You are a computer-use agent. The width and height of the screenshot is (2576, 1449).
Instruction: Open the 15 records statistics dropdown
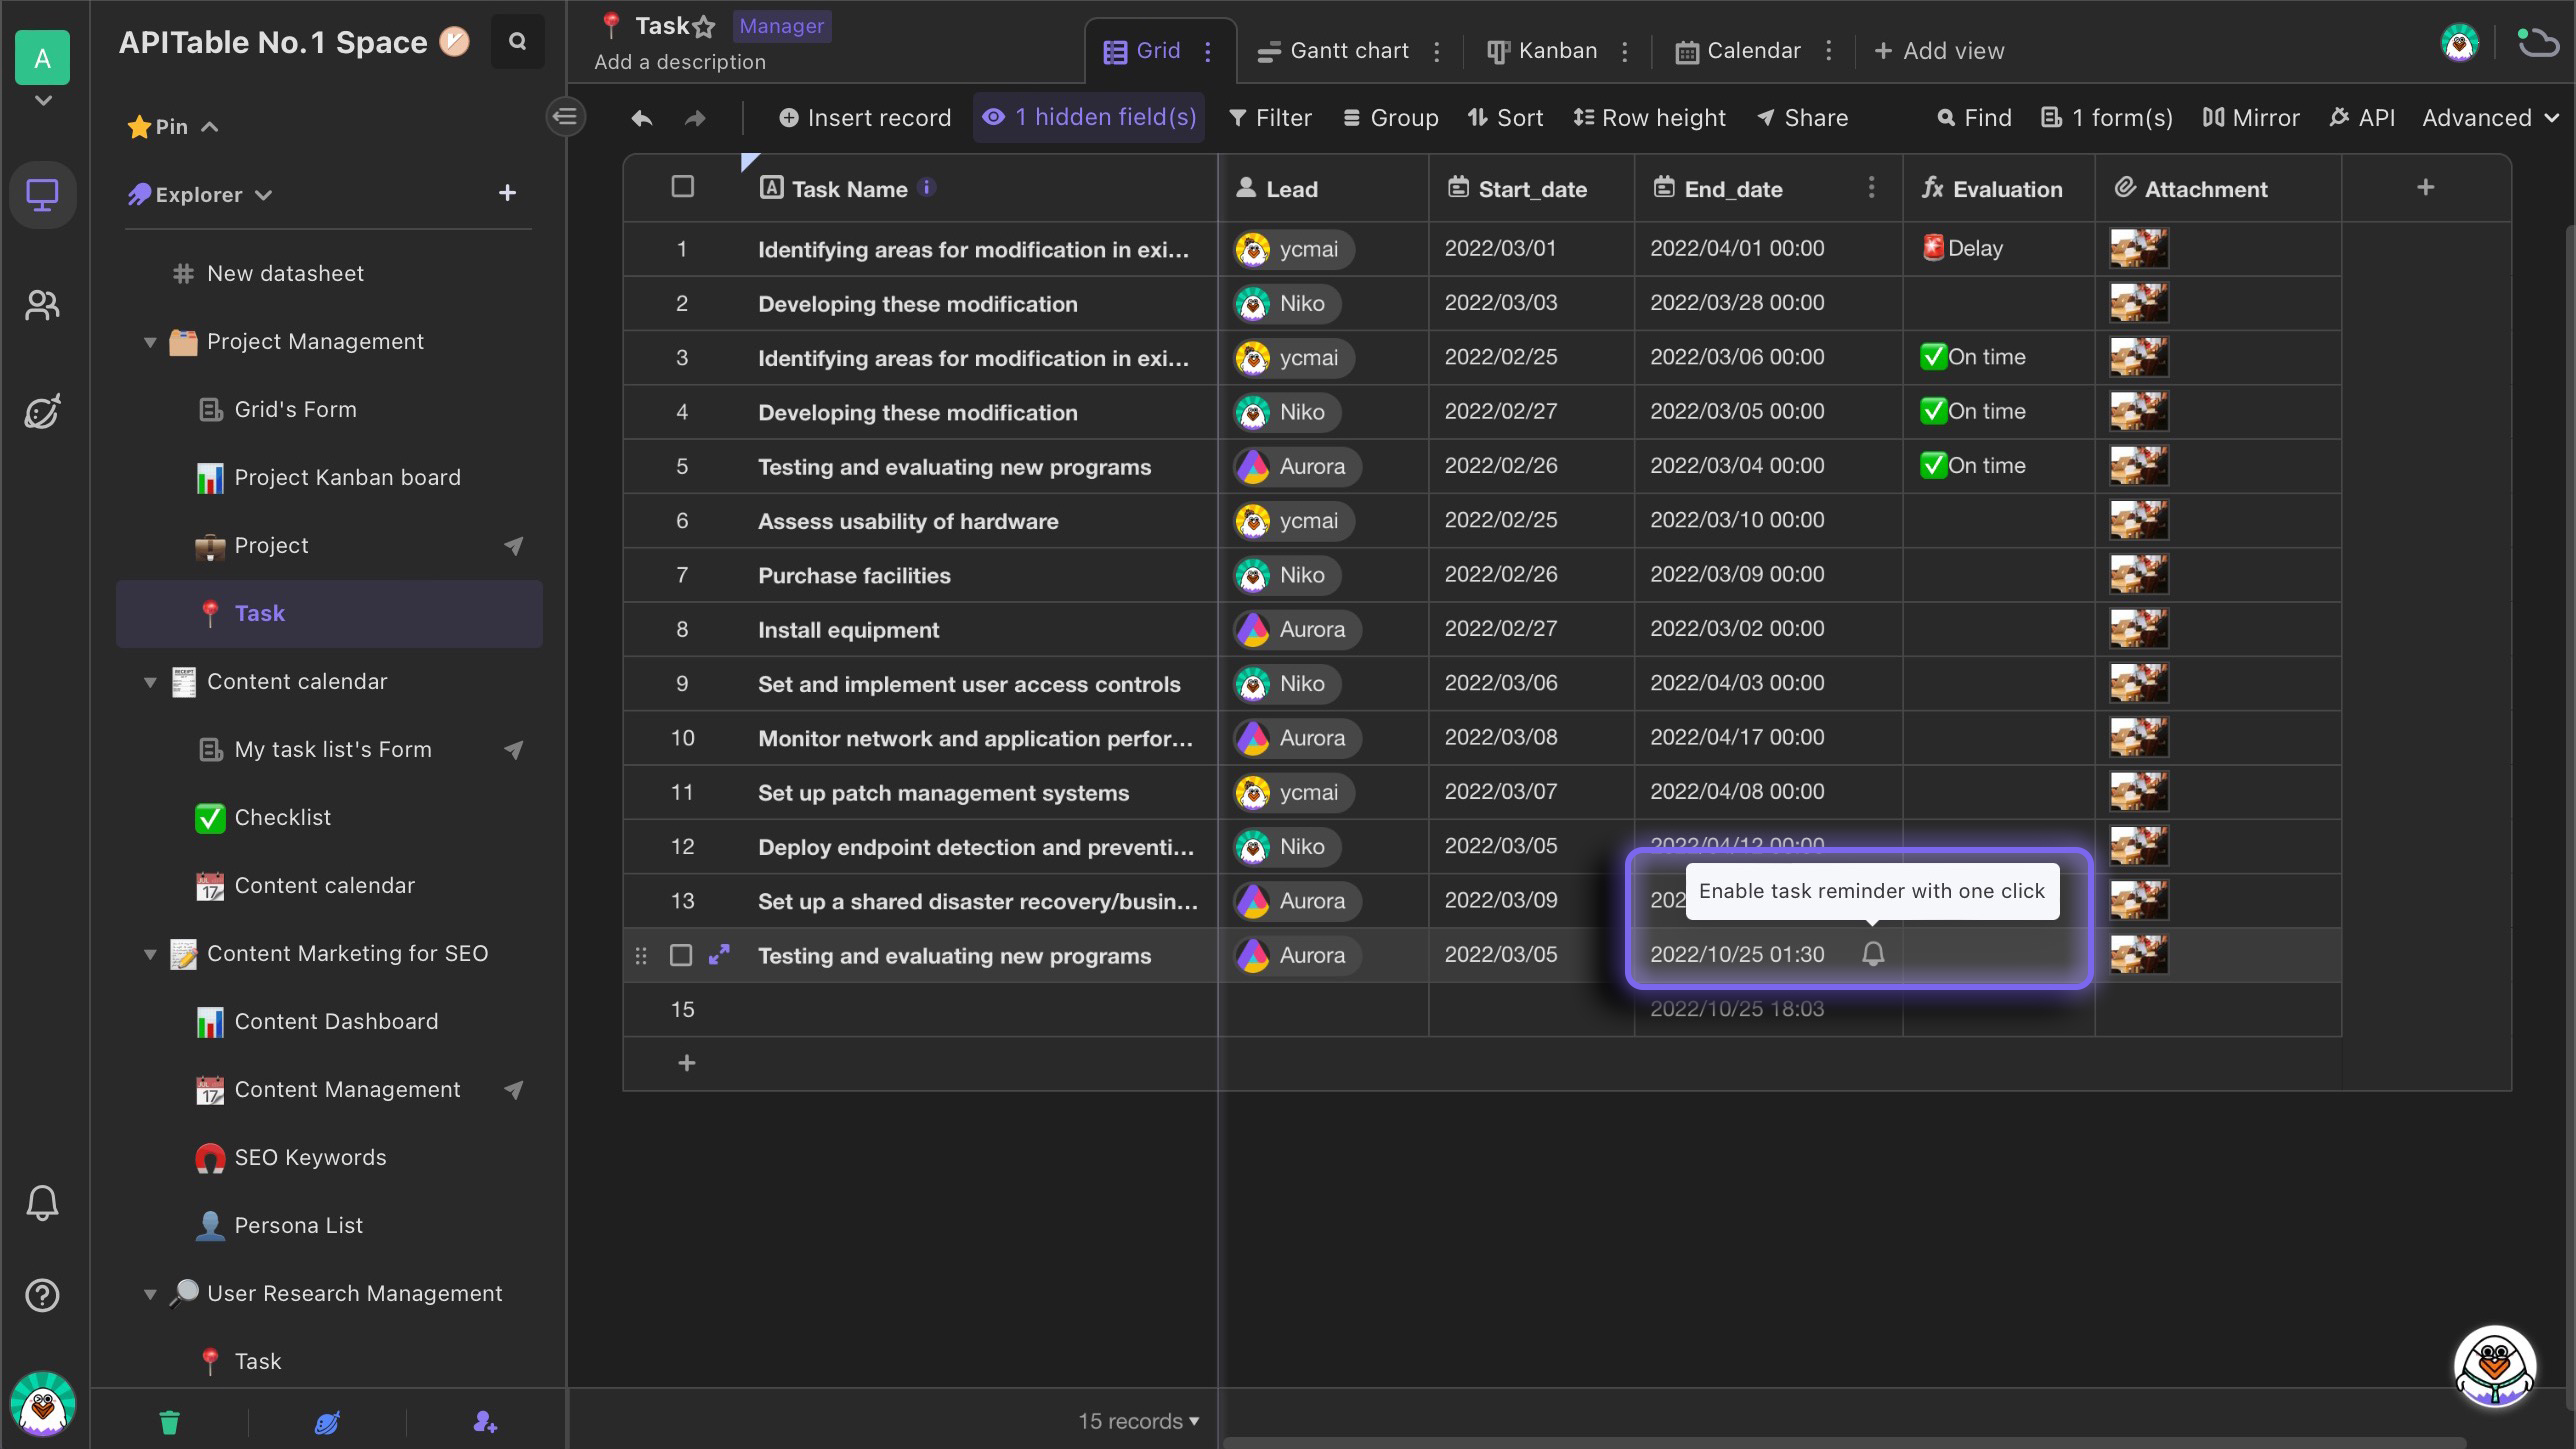pos(1138,1421)
